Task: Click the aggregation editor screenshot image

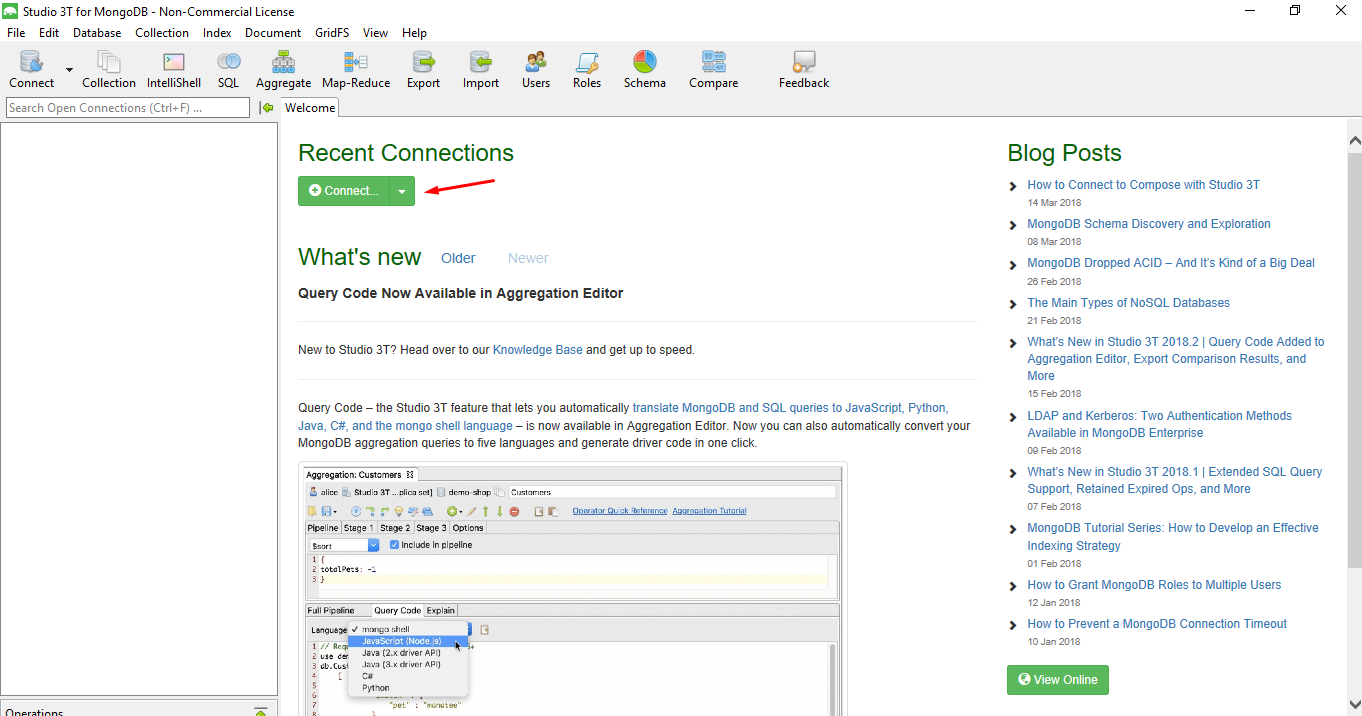Action: tap(572, 588)
